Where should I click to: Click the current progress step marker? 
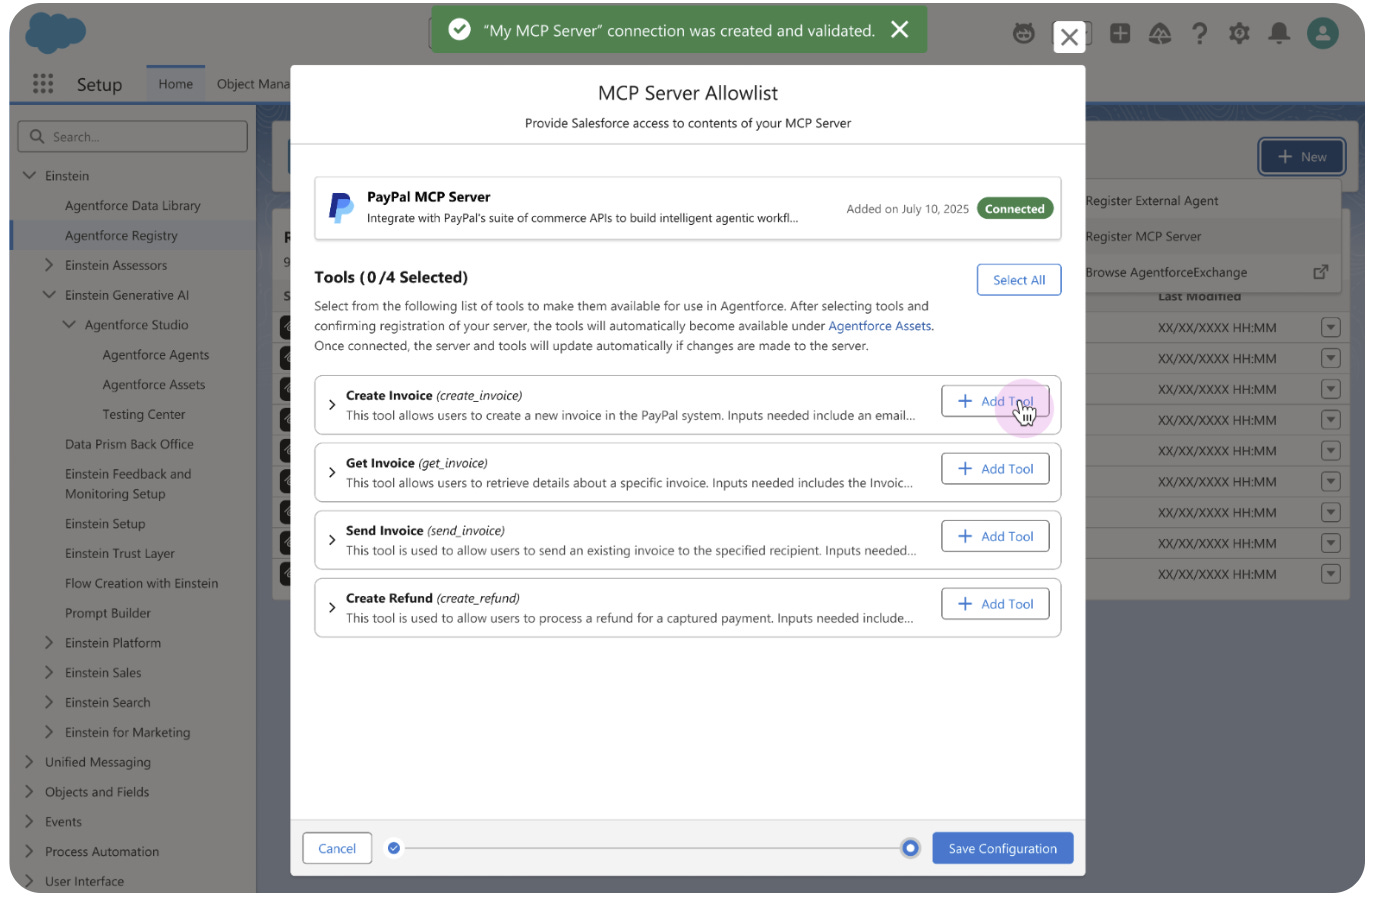pyautogui.click(x=910, y=848)
